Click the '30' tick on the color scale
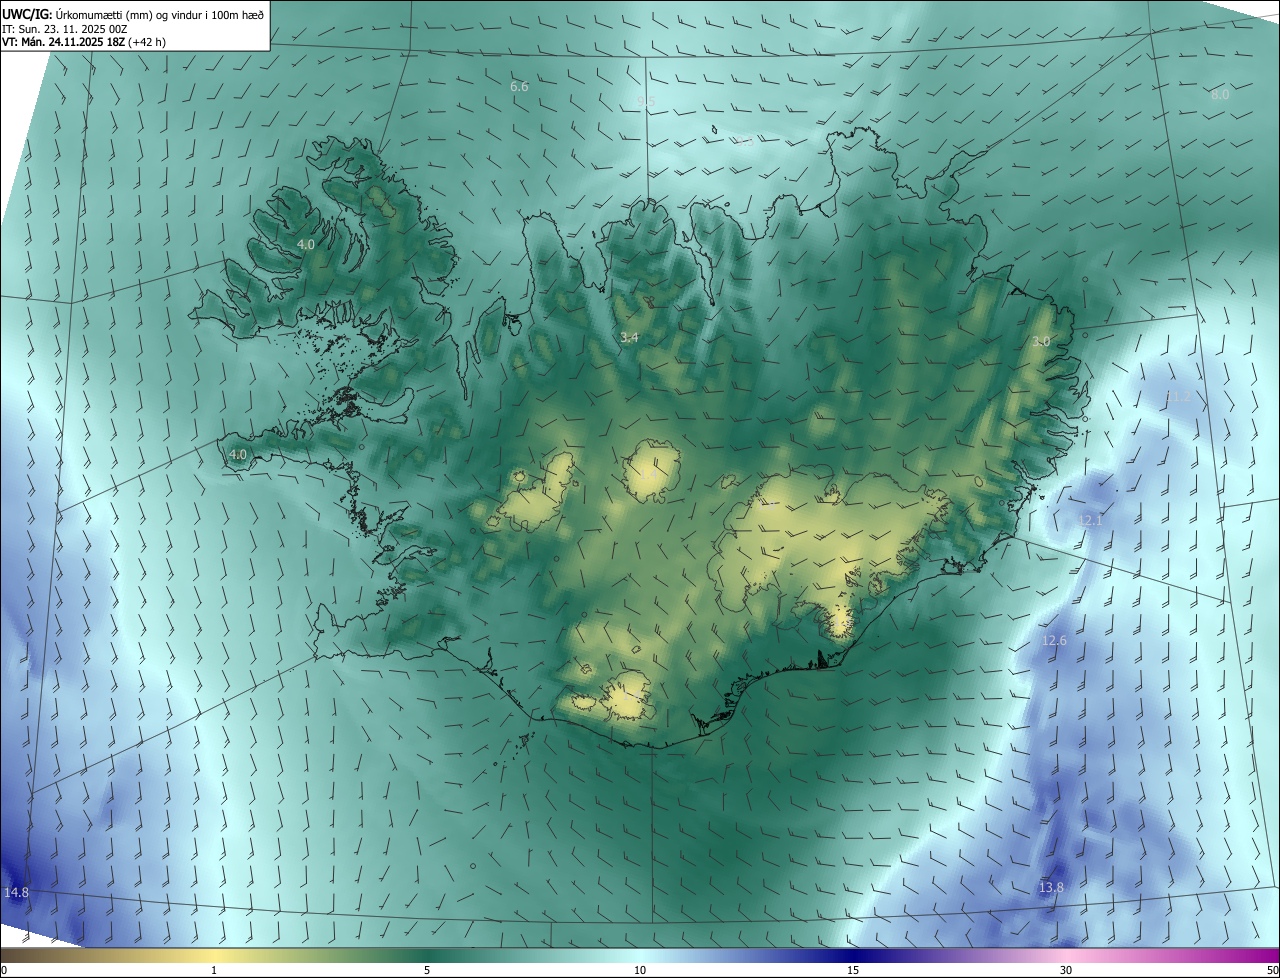This screenshot has height=978, width=1280. (x=1066, y=970)
